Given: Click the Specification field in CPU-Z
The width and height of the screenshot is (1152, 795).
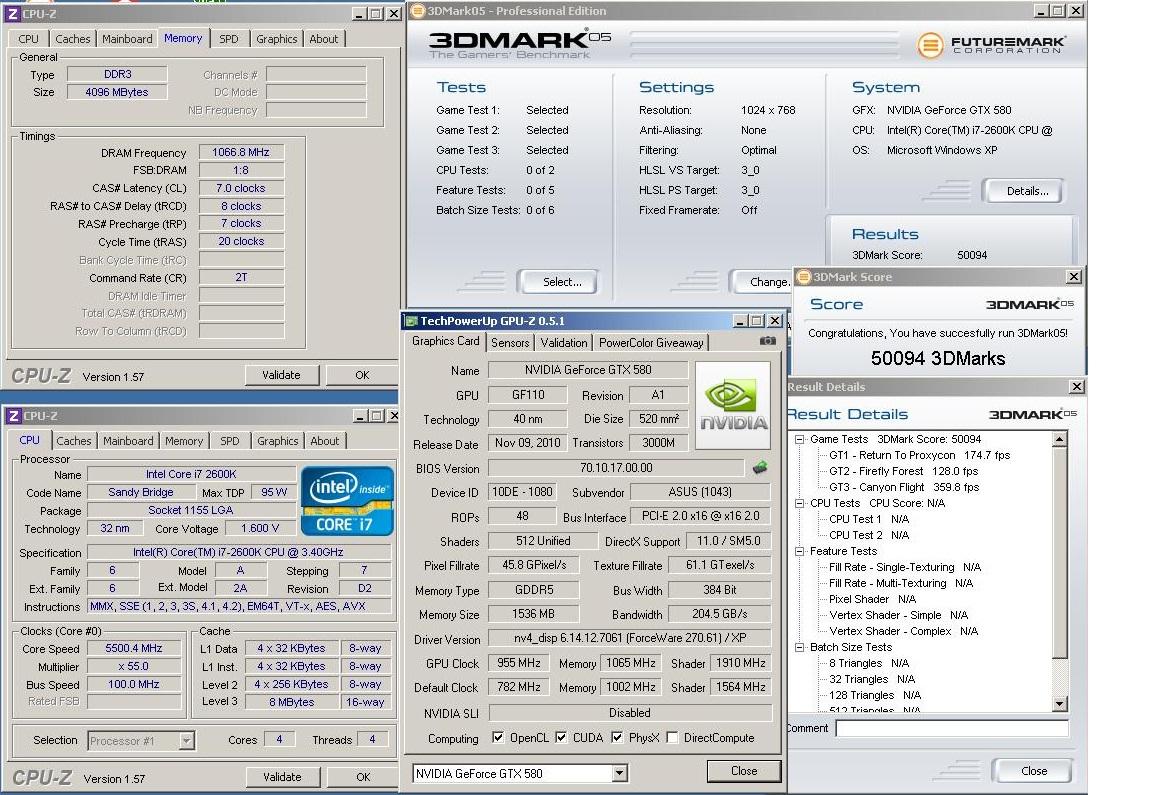Looking at the screenshot, I should [x=239, y=553].
